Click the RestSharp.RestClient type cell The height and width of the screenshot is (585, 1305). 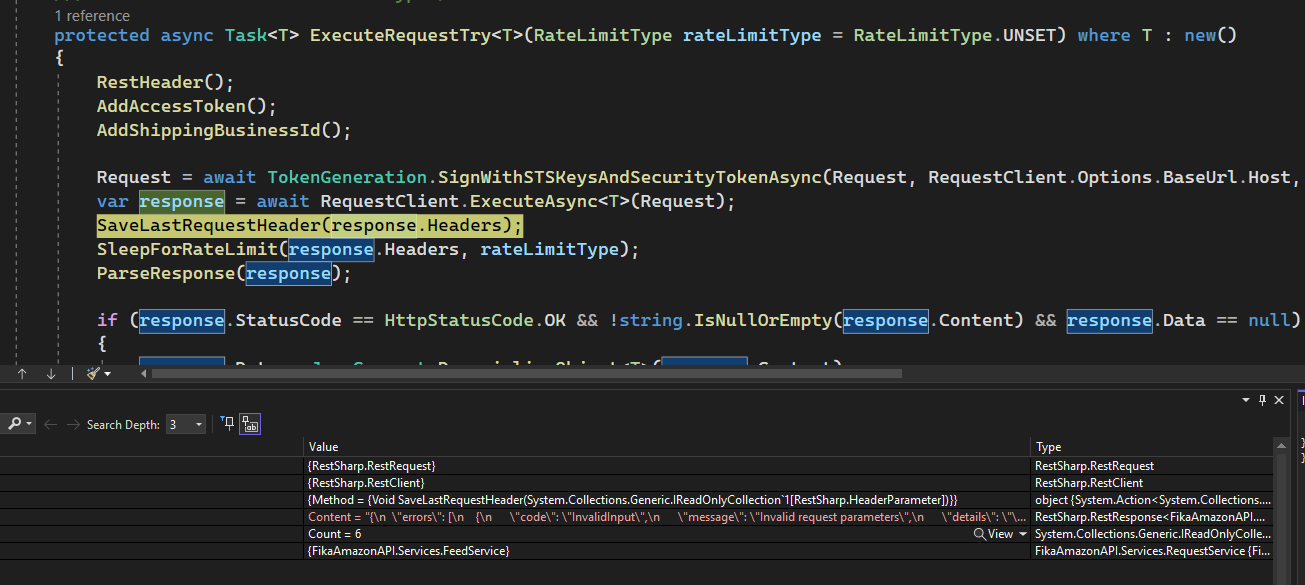[1152, 483]
